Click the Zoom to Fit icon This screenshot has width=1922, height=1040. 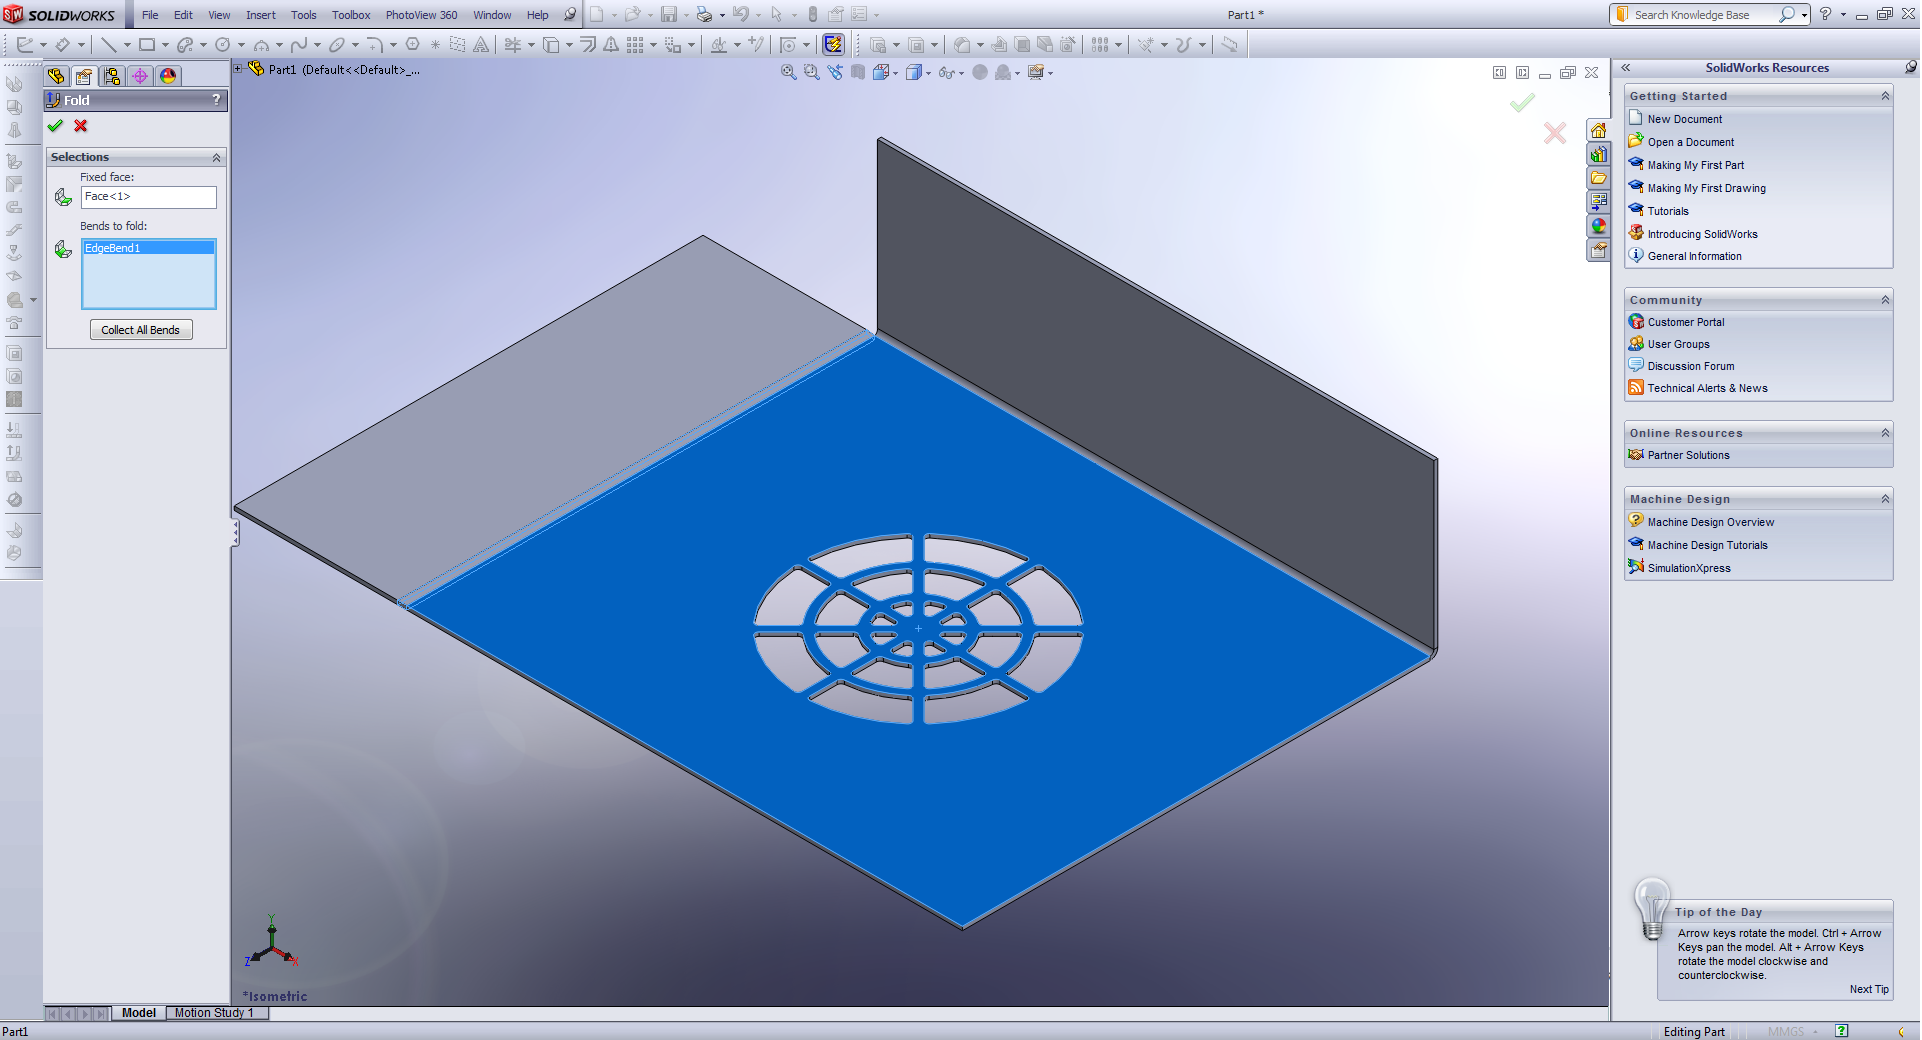tap(788, 73)
